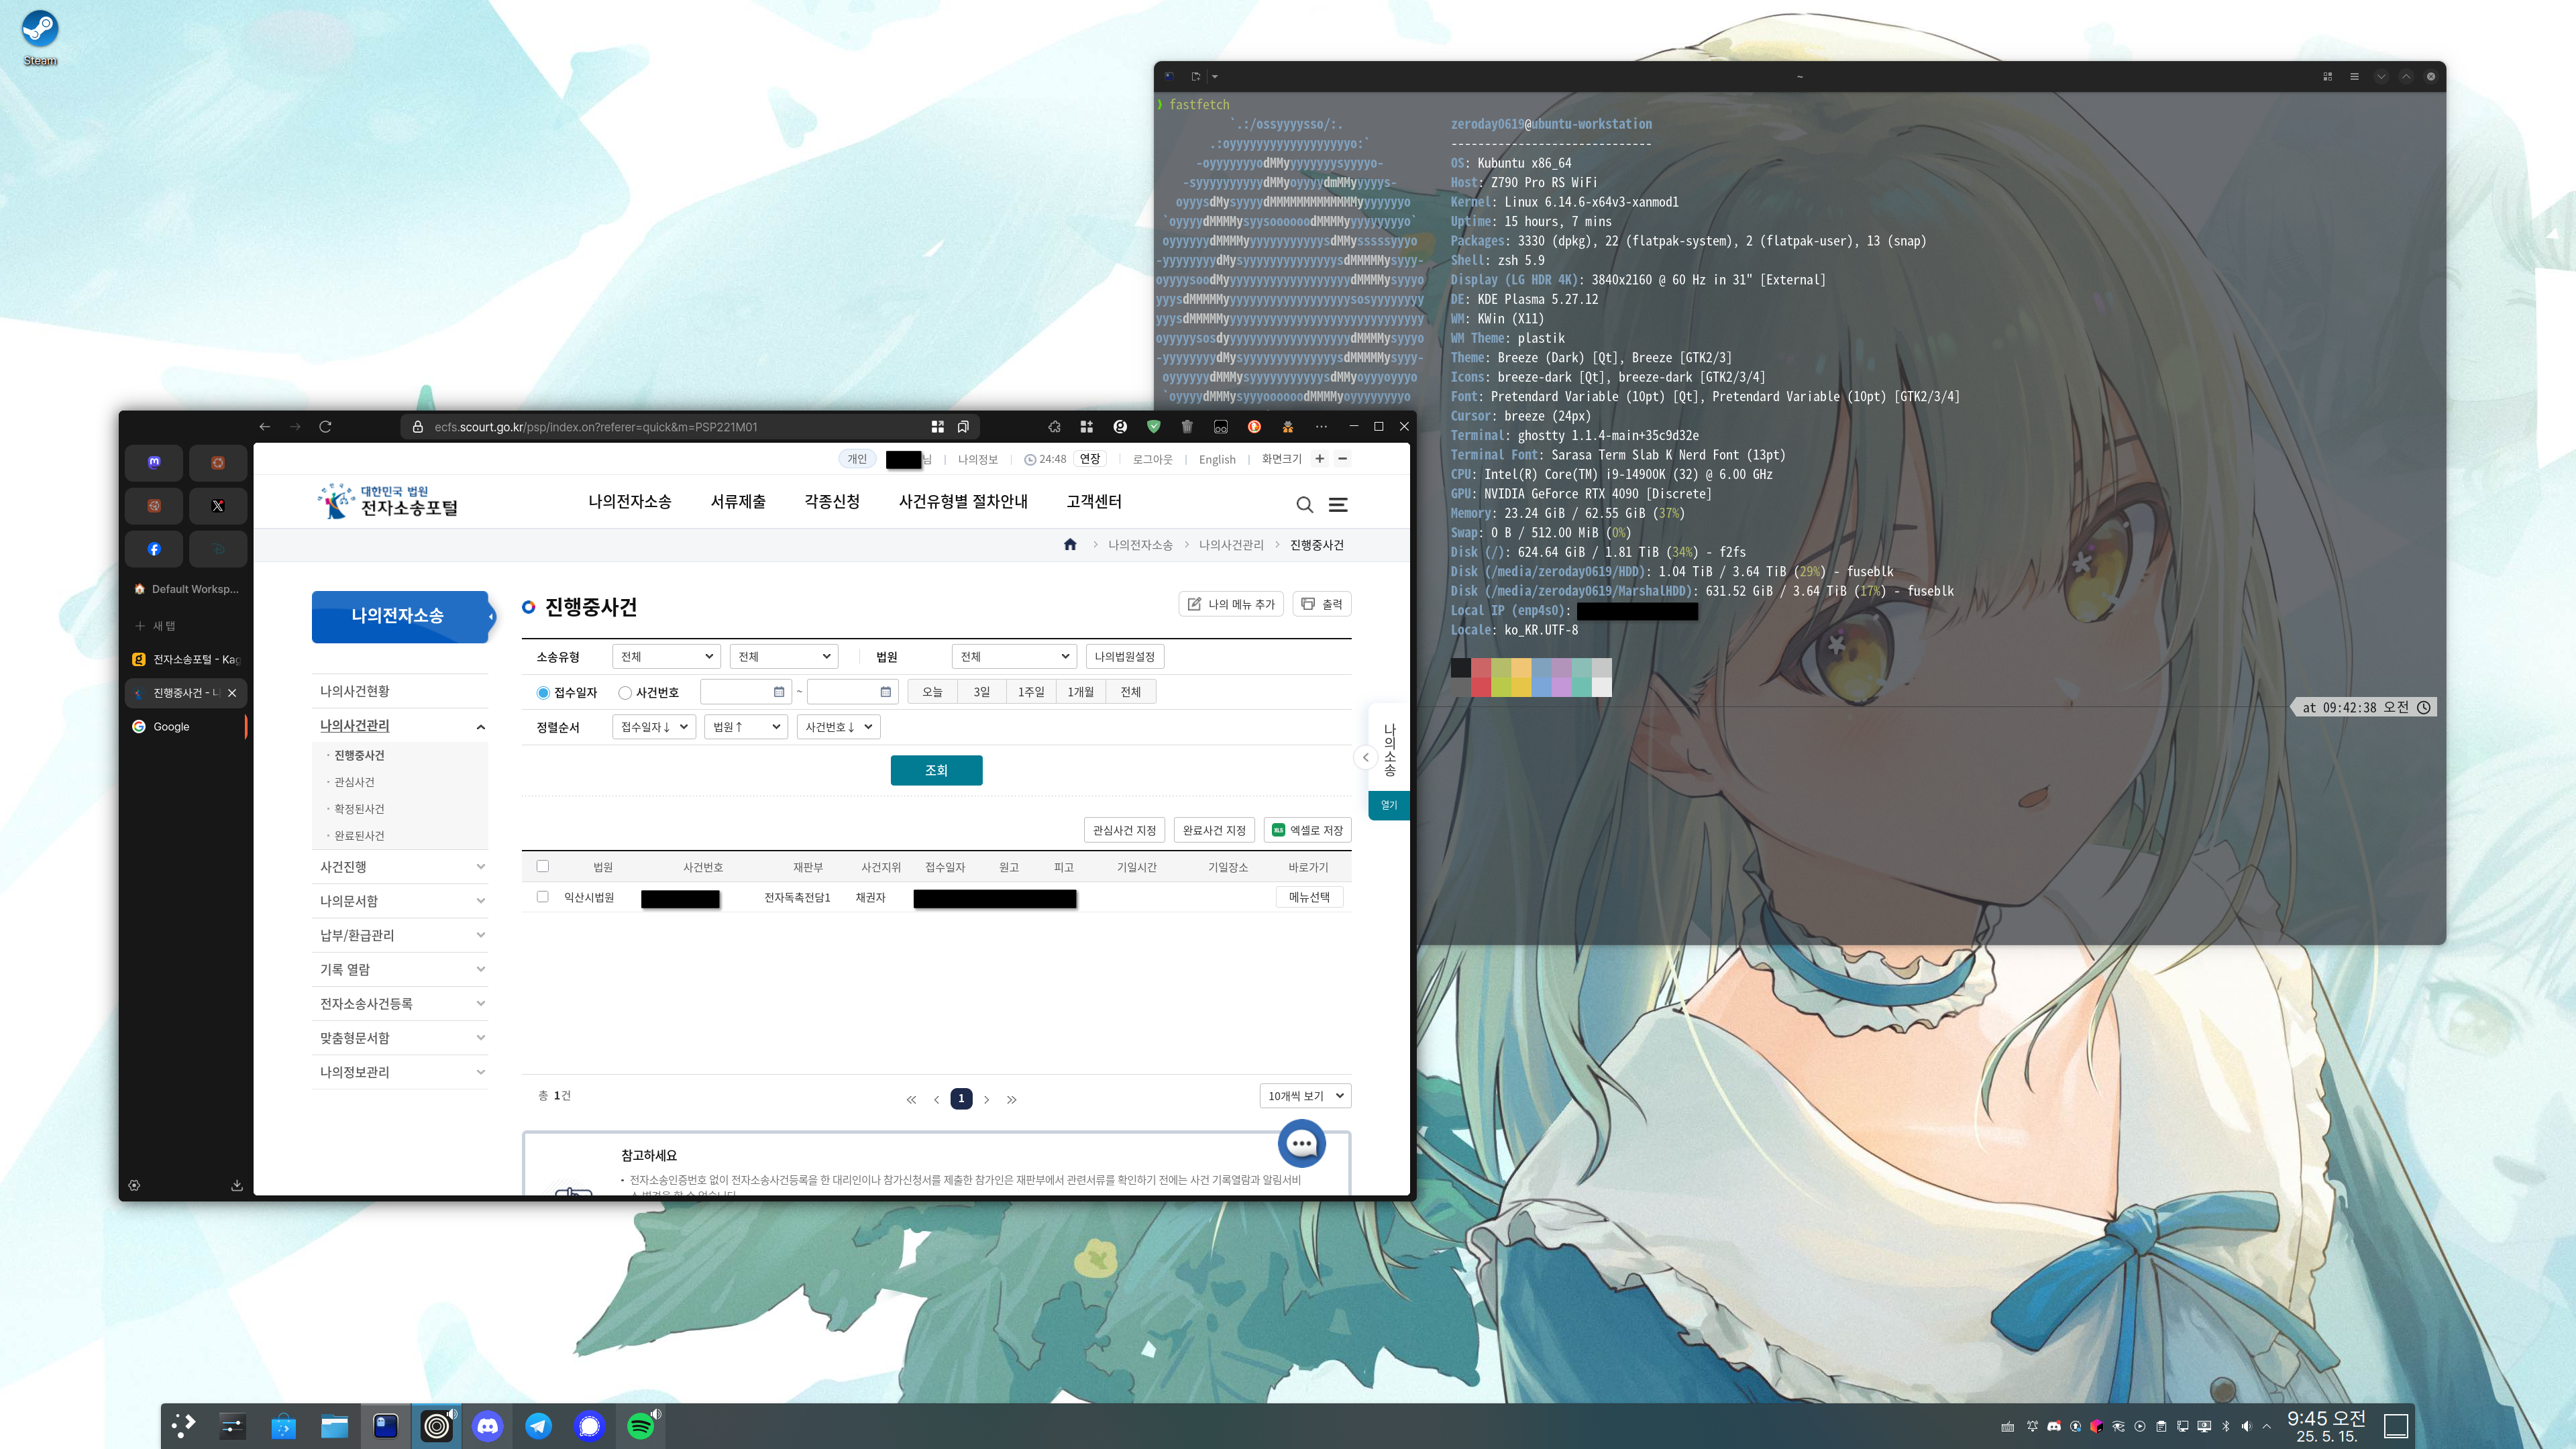This screenshot has height=1449, width=2576.
Task: Select the 접수일자 radio button
Action: [x=543, y=693]
